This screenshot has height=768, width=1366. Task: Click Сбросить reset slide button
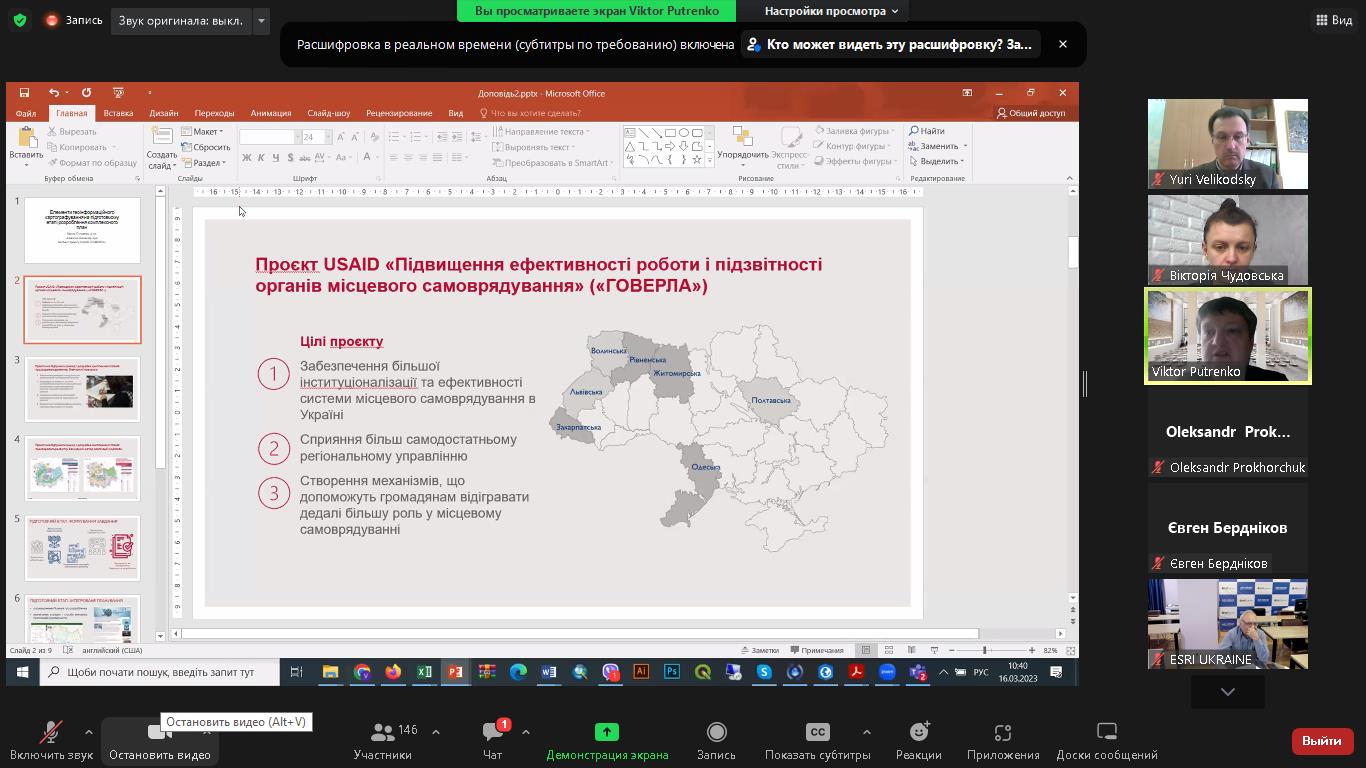click(x=206, y=147)
